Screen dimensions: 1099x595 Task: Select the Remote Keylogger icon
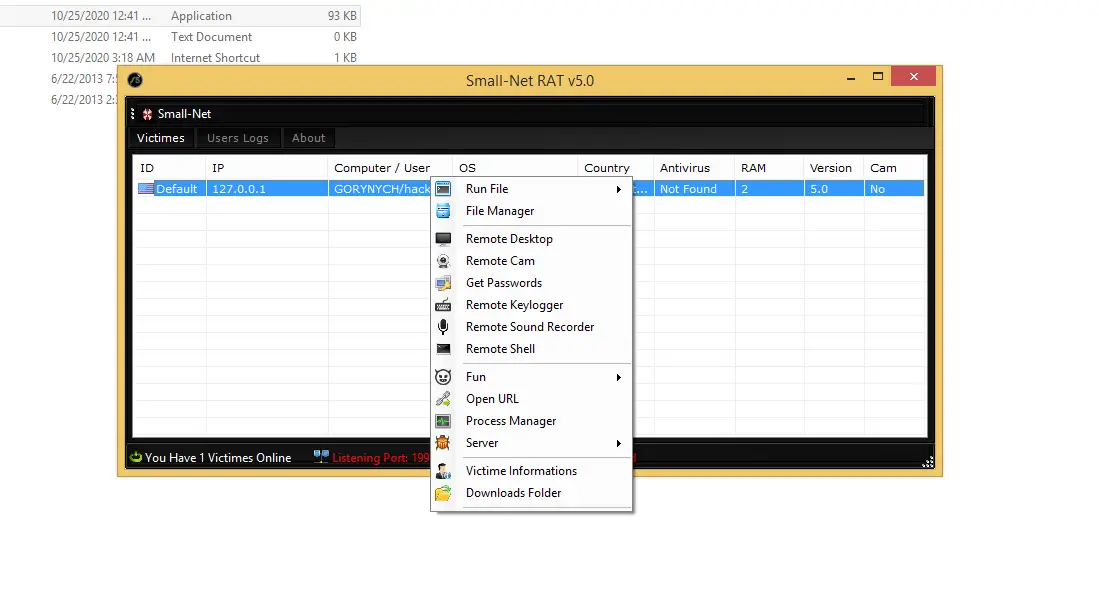443,304
